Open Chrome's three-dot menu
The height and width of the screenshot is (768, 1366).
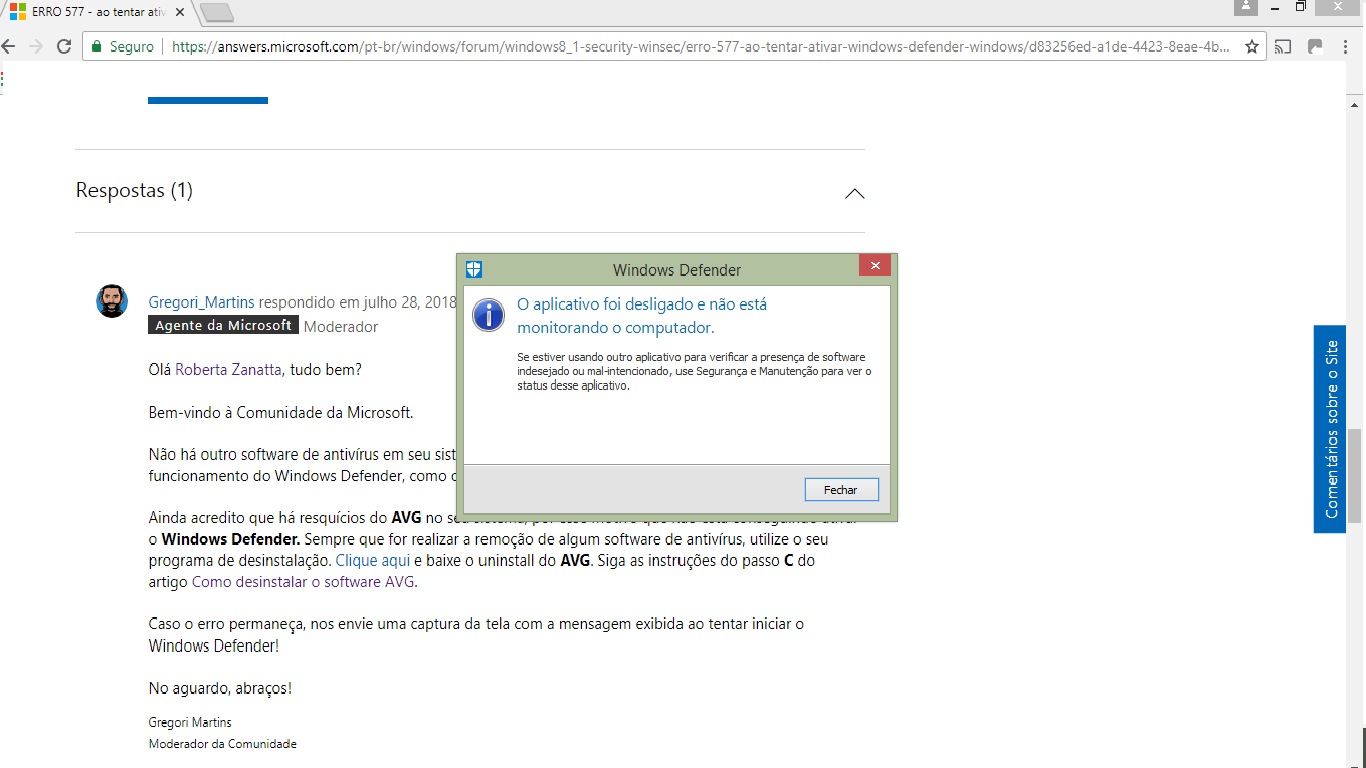(1347, 47)
